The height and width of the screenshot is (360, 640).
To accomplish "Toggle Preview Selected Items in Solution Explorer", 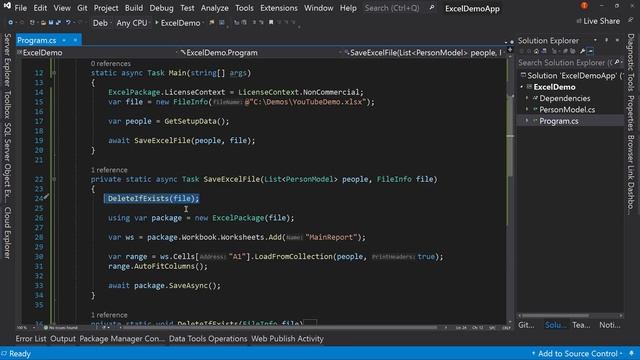I will point(590,51).
